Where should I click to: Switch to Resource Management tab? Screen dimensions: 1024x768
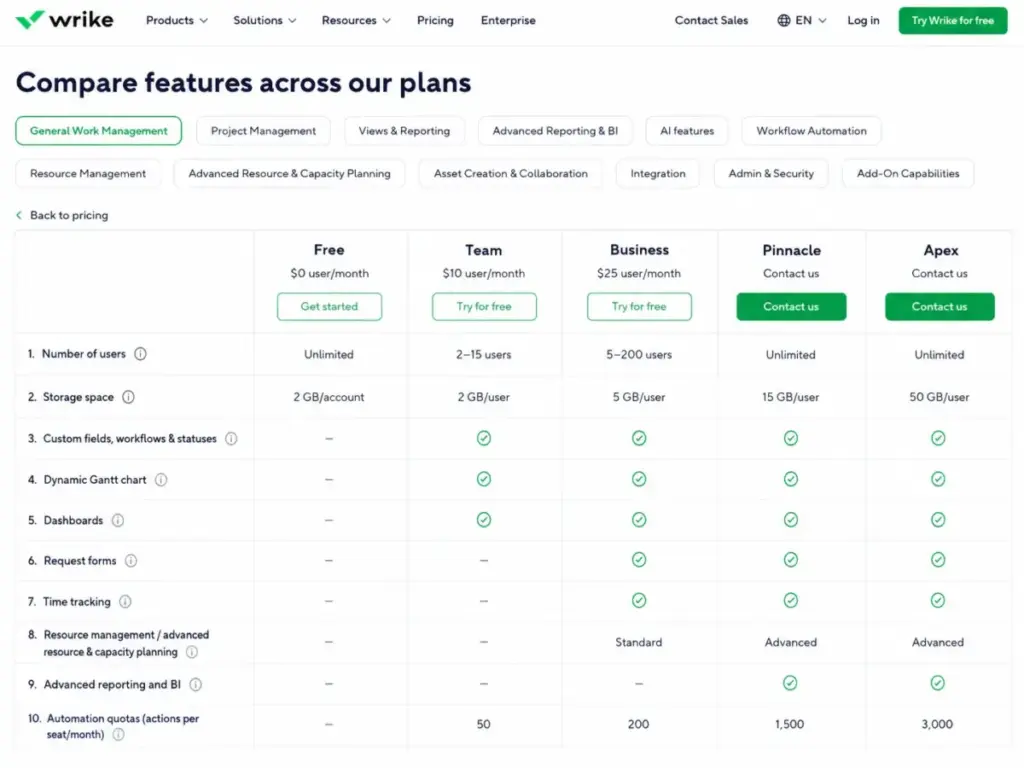(x=88, y=173)
